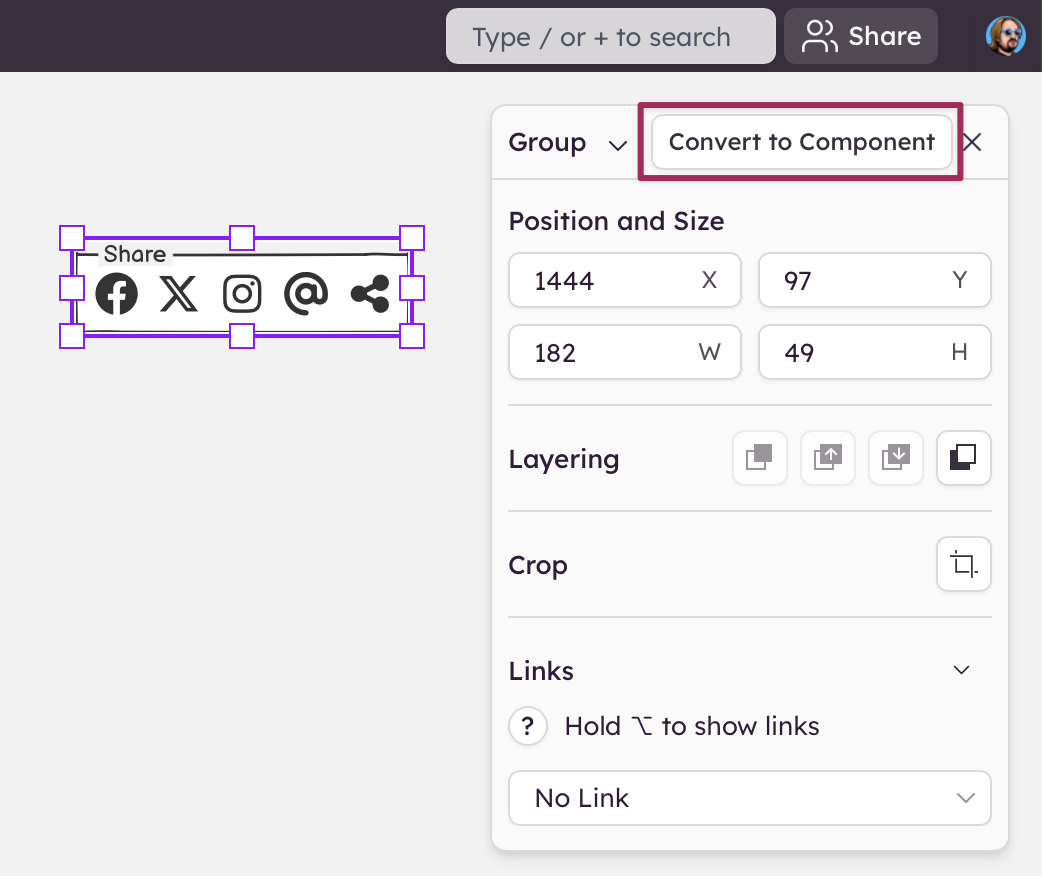Click the Send to Back layering icon
Image resolution: width=1042 pixels, height=876 pixels.
(x=964, y=458)
